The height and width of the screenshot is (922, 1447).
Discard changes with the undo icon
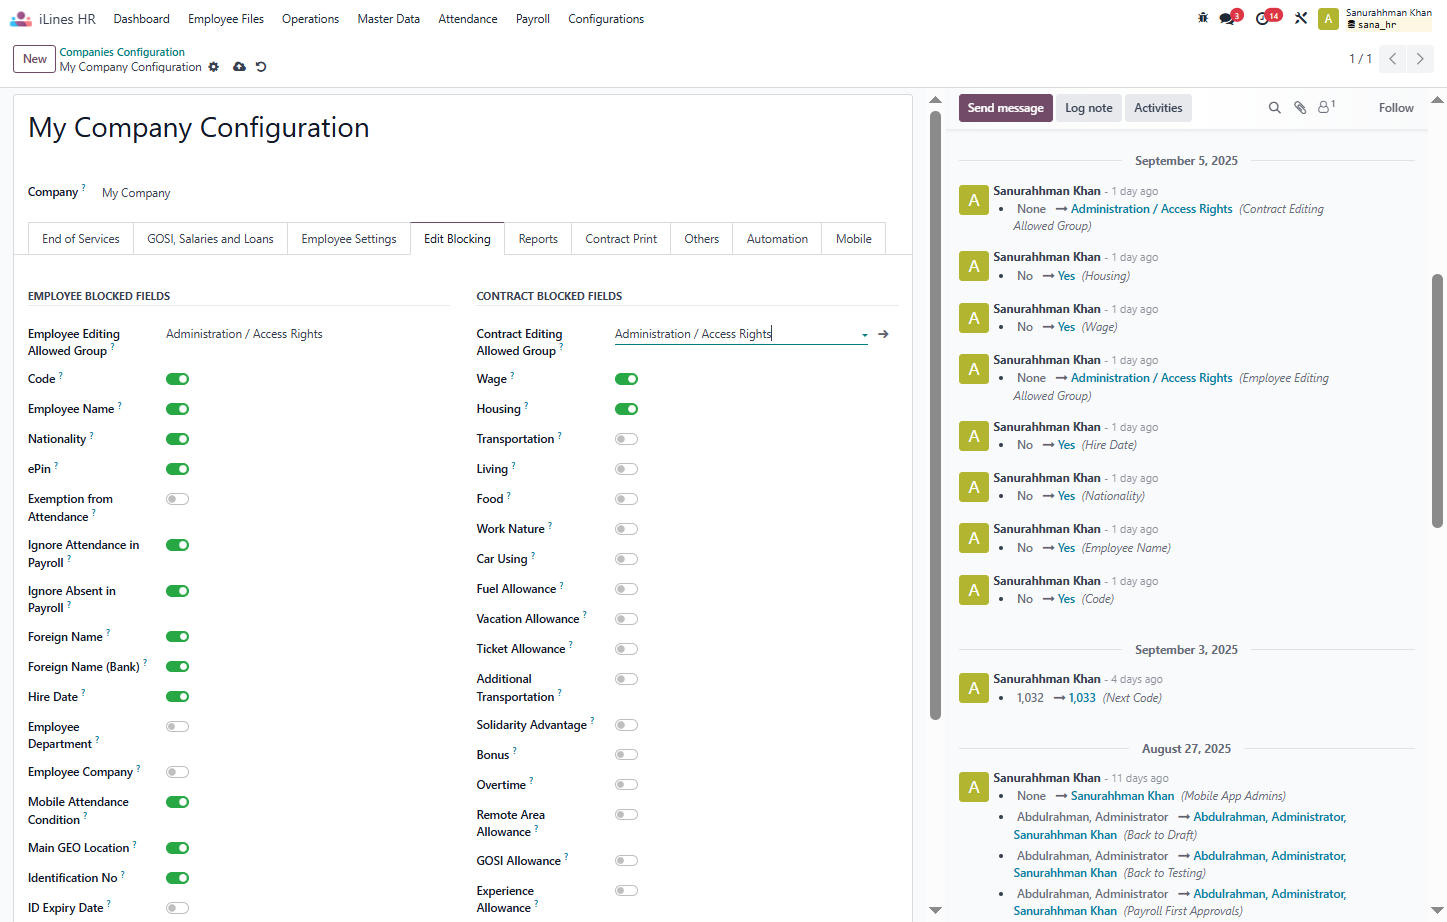(x=261, y=67)
